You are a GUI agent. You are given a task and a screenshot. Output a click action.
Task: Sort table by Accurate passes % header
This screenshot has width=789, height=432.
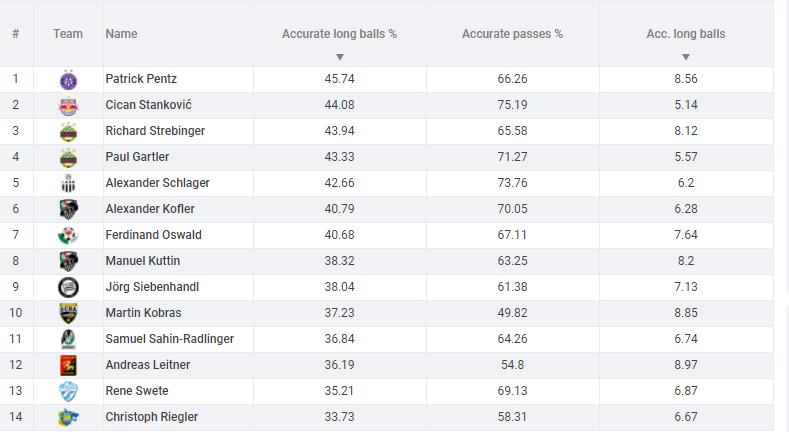(512, 34)
